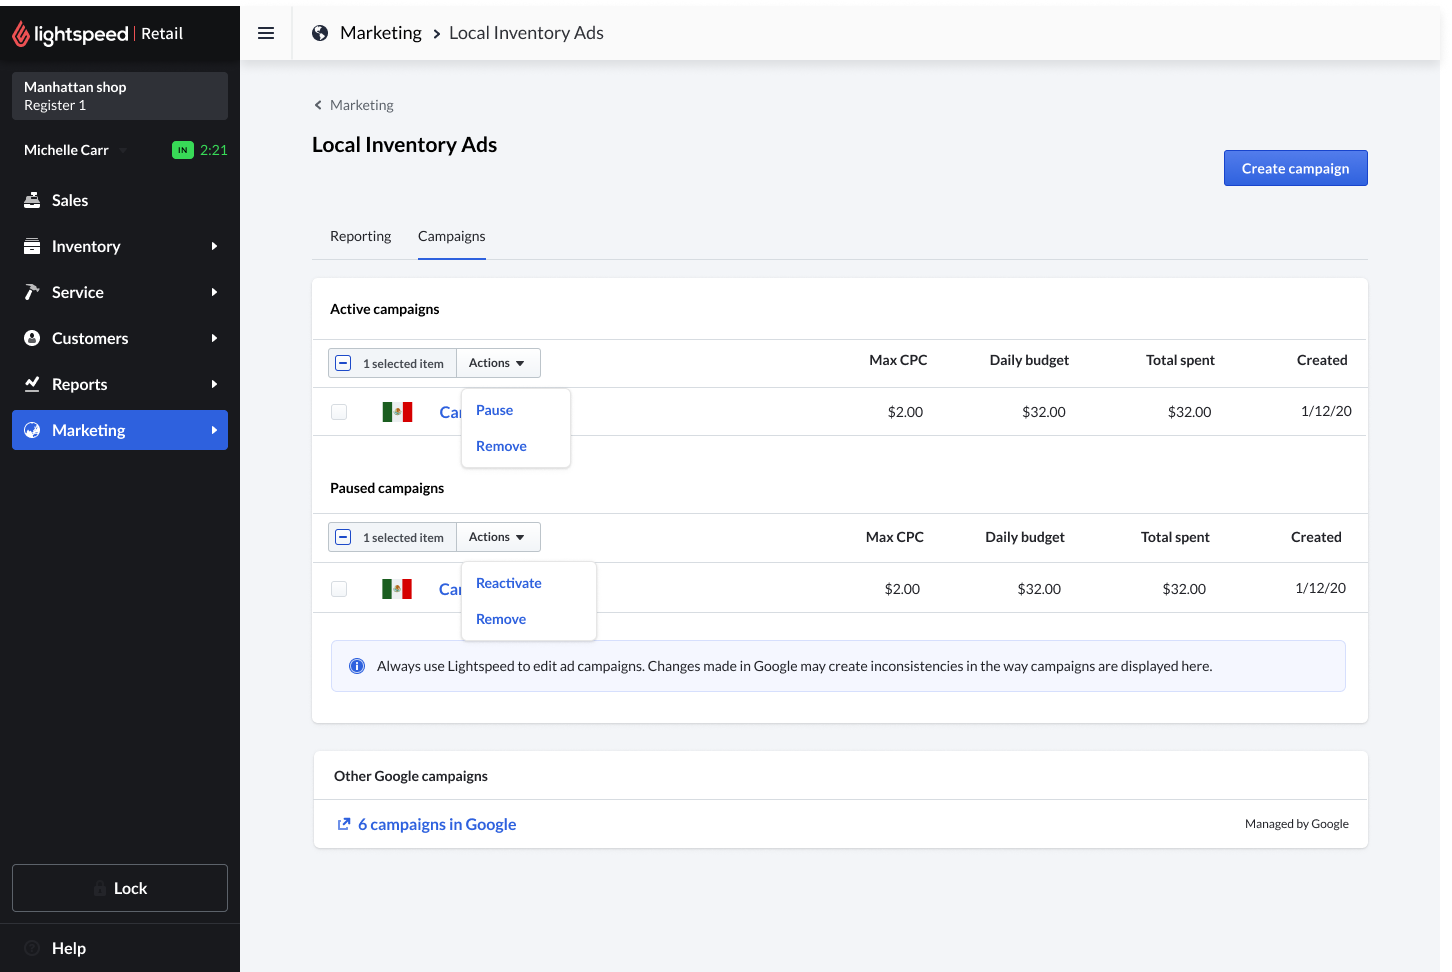1452x972 pixels.
Task: Click the Inventory box icon in sidebar
Action: coord(32,246)
